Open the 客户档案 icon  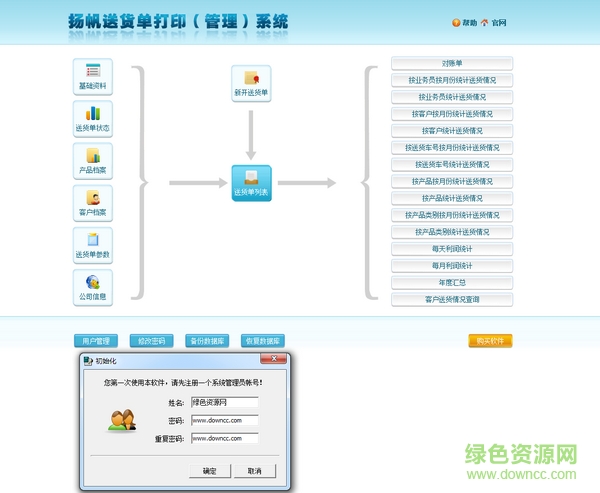(x=93, y=203)
